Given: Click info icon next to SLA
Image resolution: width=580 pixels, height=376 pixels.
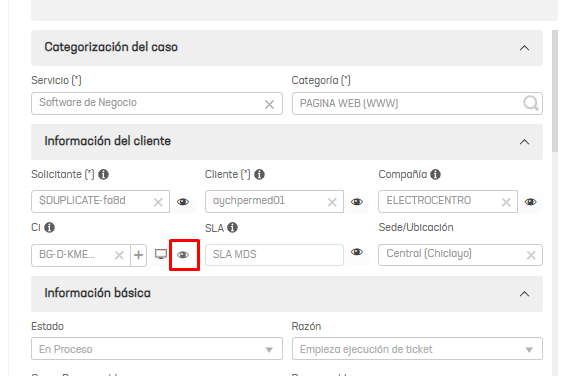Looking at the screenshot, I should click(232, 227).
